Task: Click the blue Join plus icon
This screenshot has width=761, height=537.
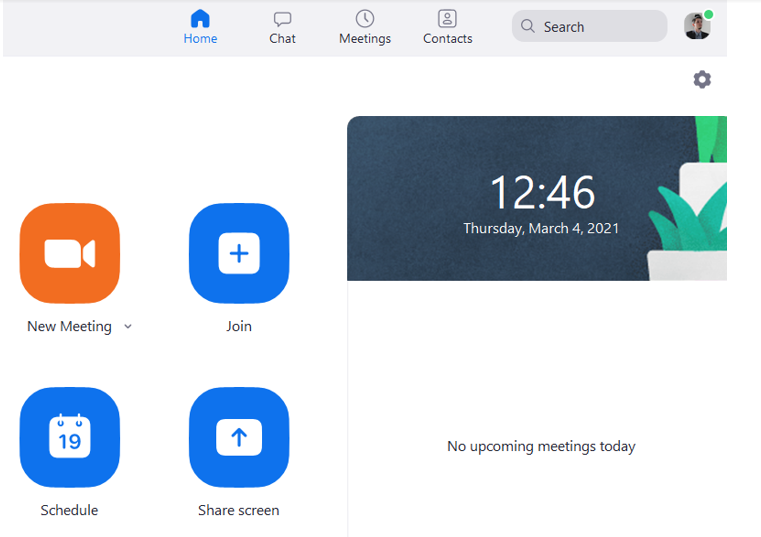Action: [239, 253]
